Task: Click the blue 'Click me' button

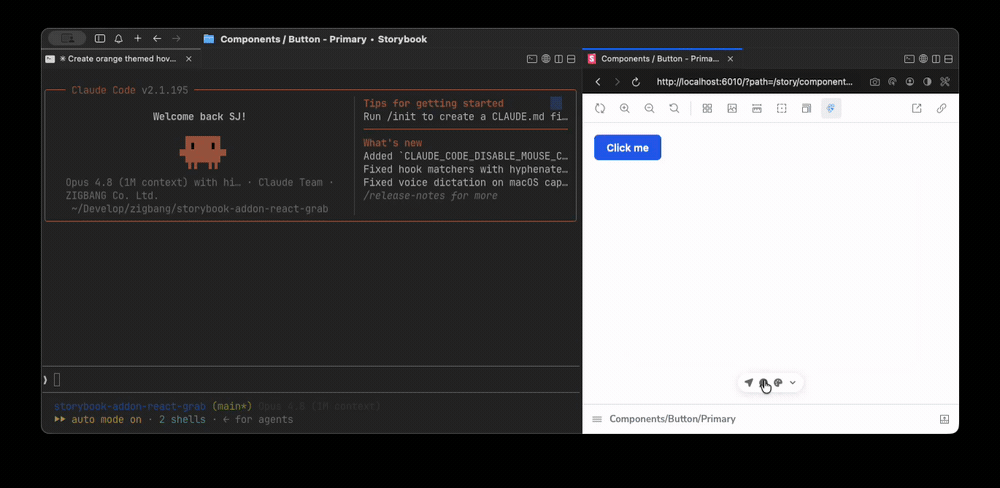Action: (628, 147)
